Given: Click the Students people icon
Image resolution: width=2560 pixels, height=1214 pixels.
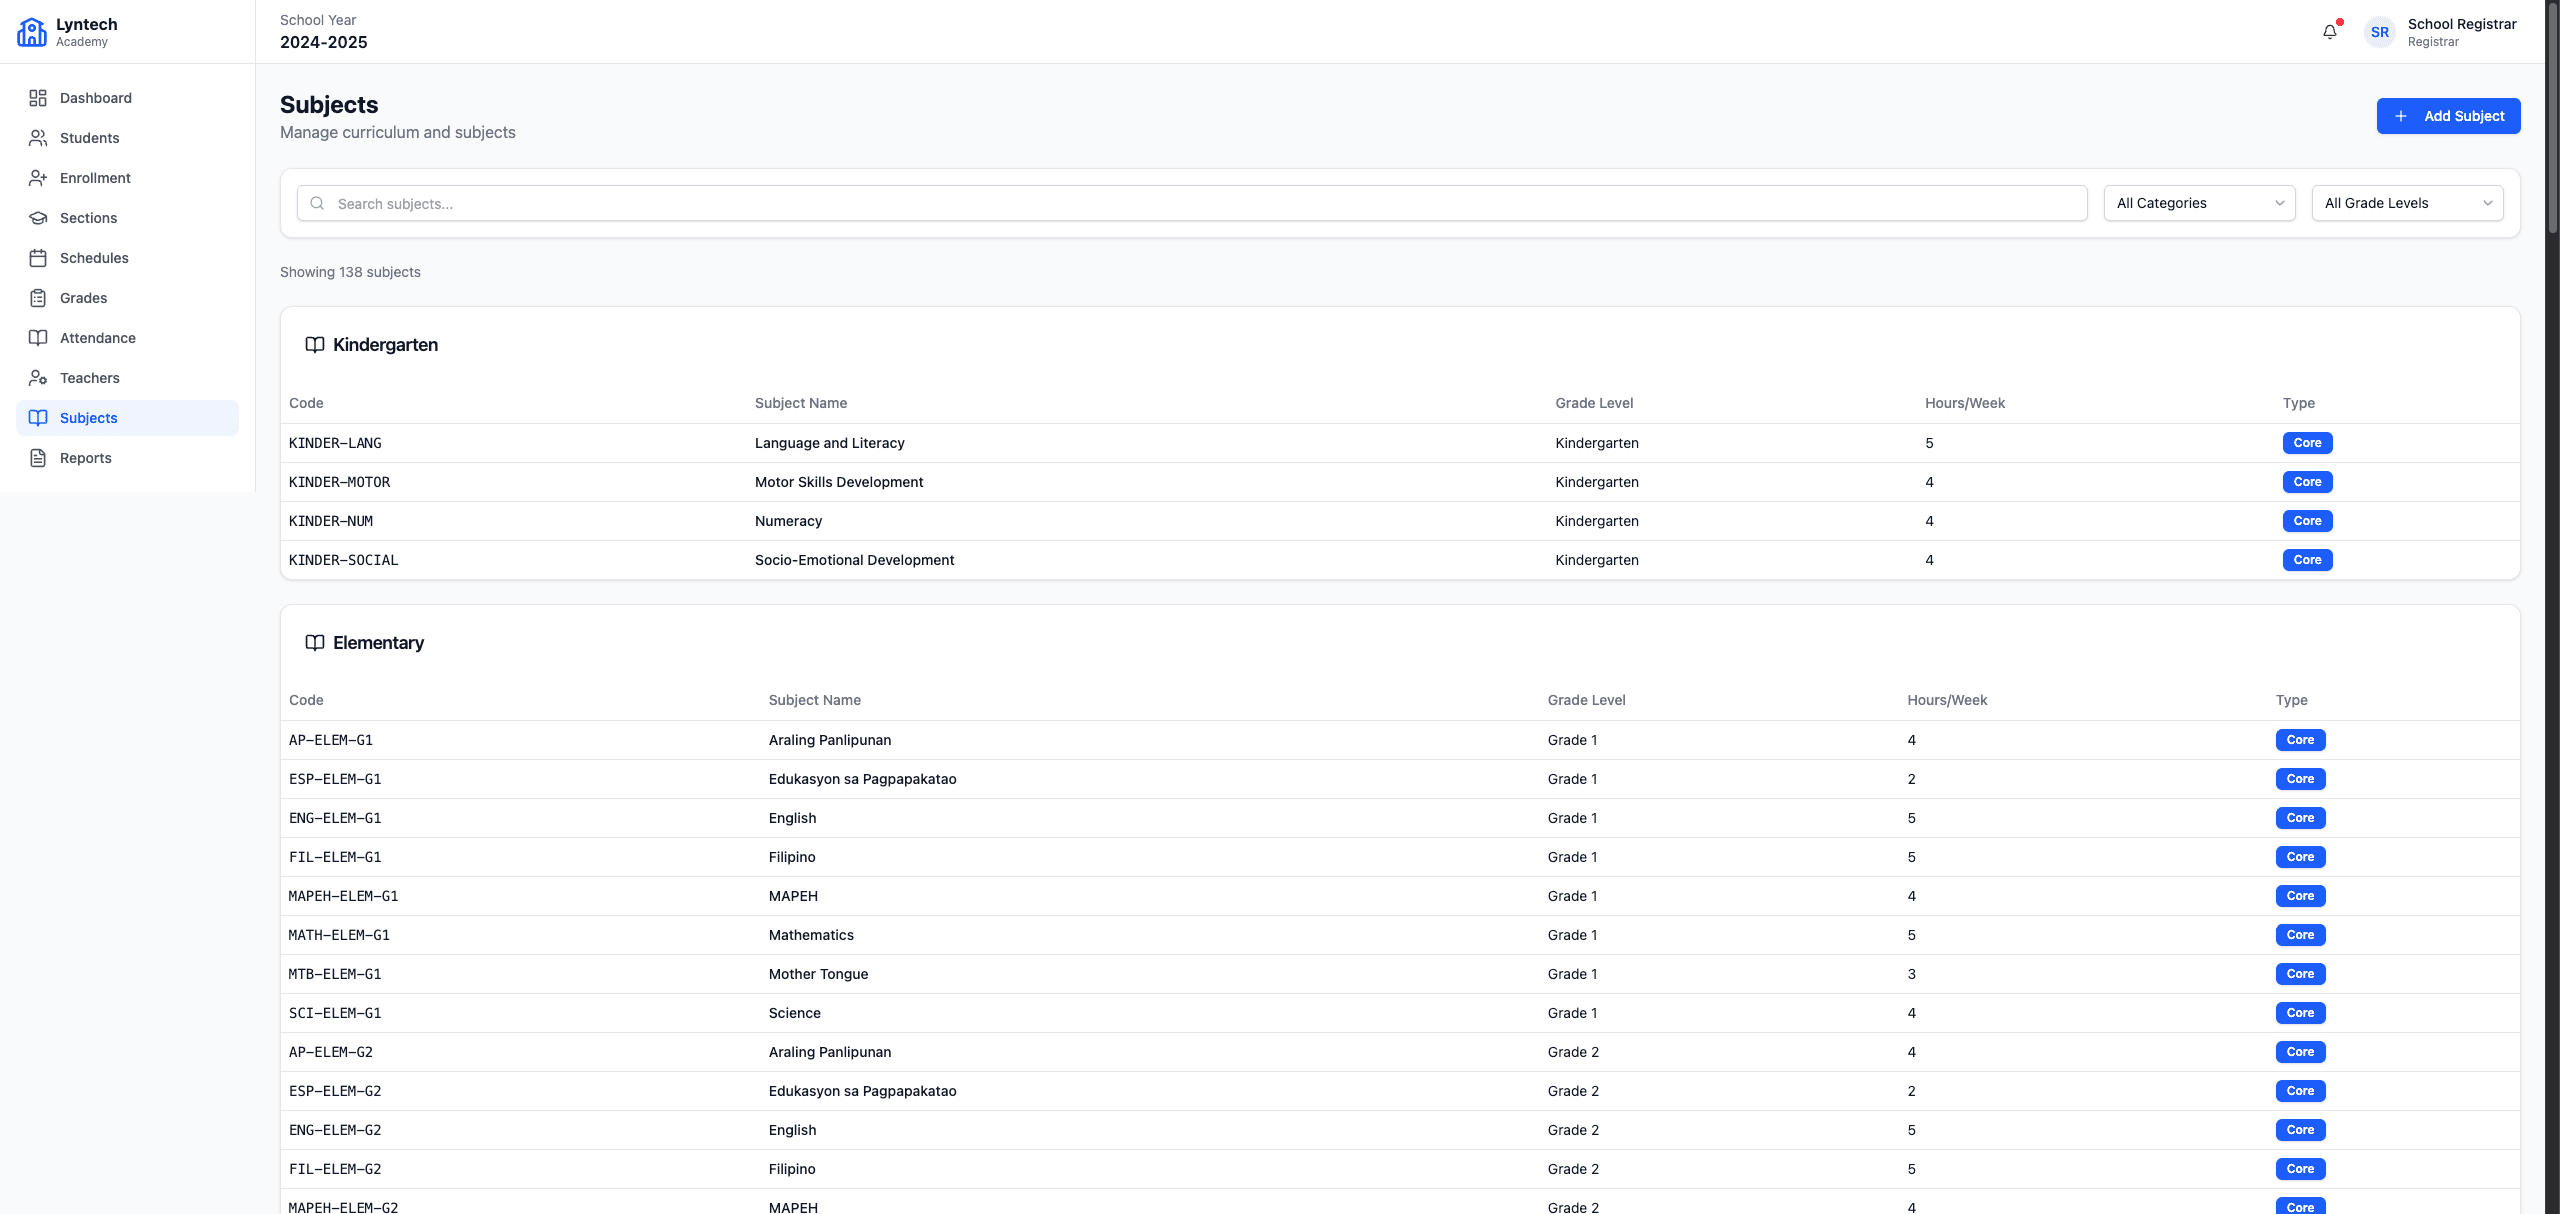Looking at the screenshot, I should [x=38, y=138].
